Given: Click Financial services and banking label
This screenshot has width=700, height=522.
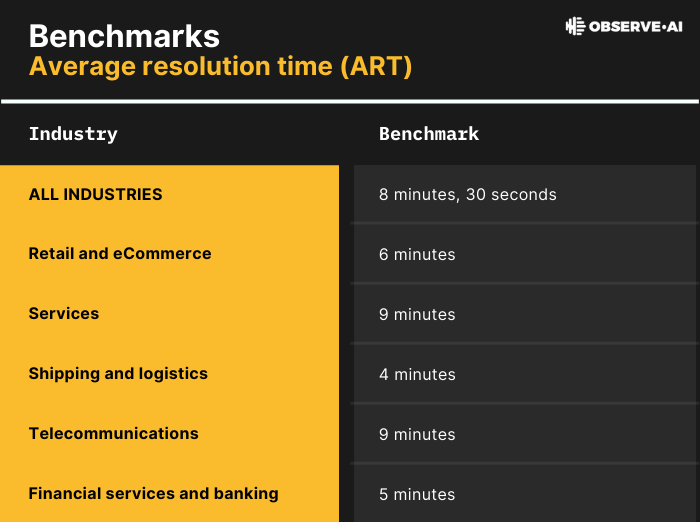Looking at the screenshot, I should 153,494.
